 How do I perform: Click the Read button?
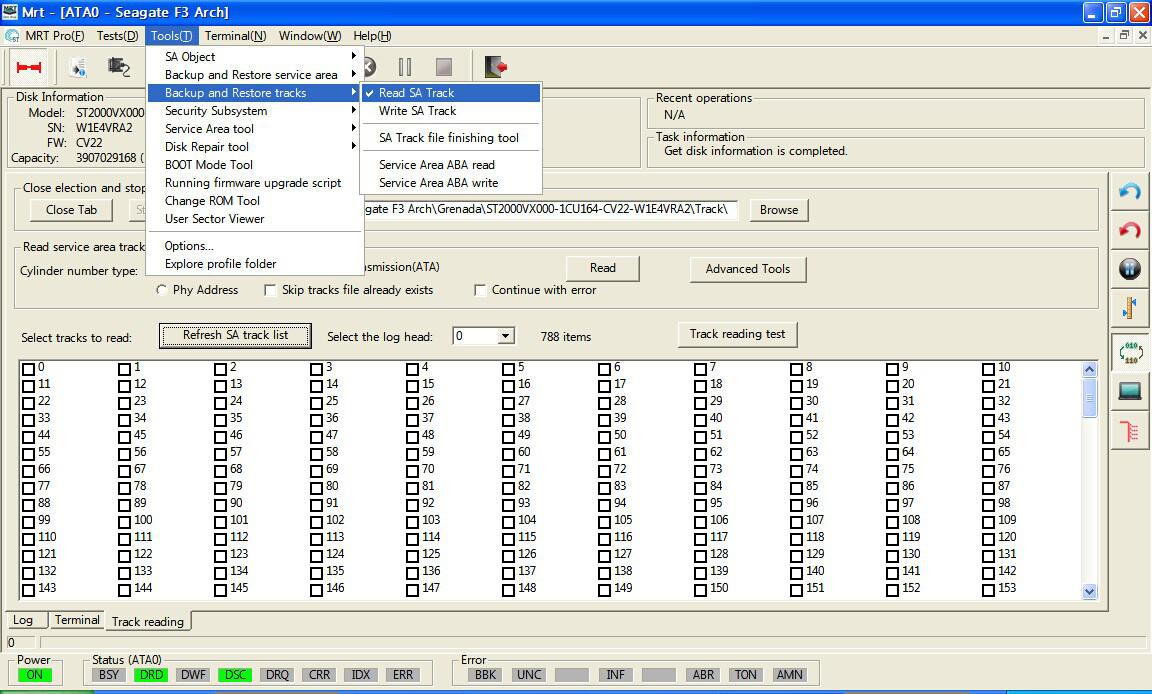(x=602, y=268)
